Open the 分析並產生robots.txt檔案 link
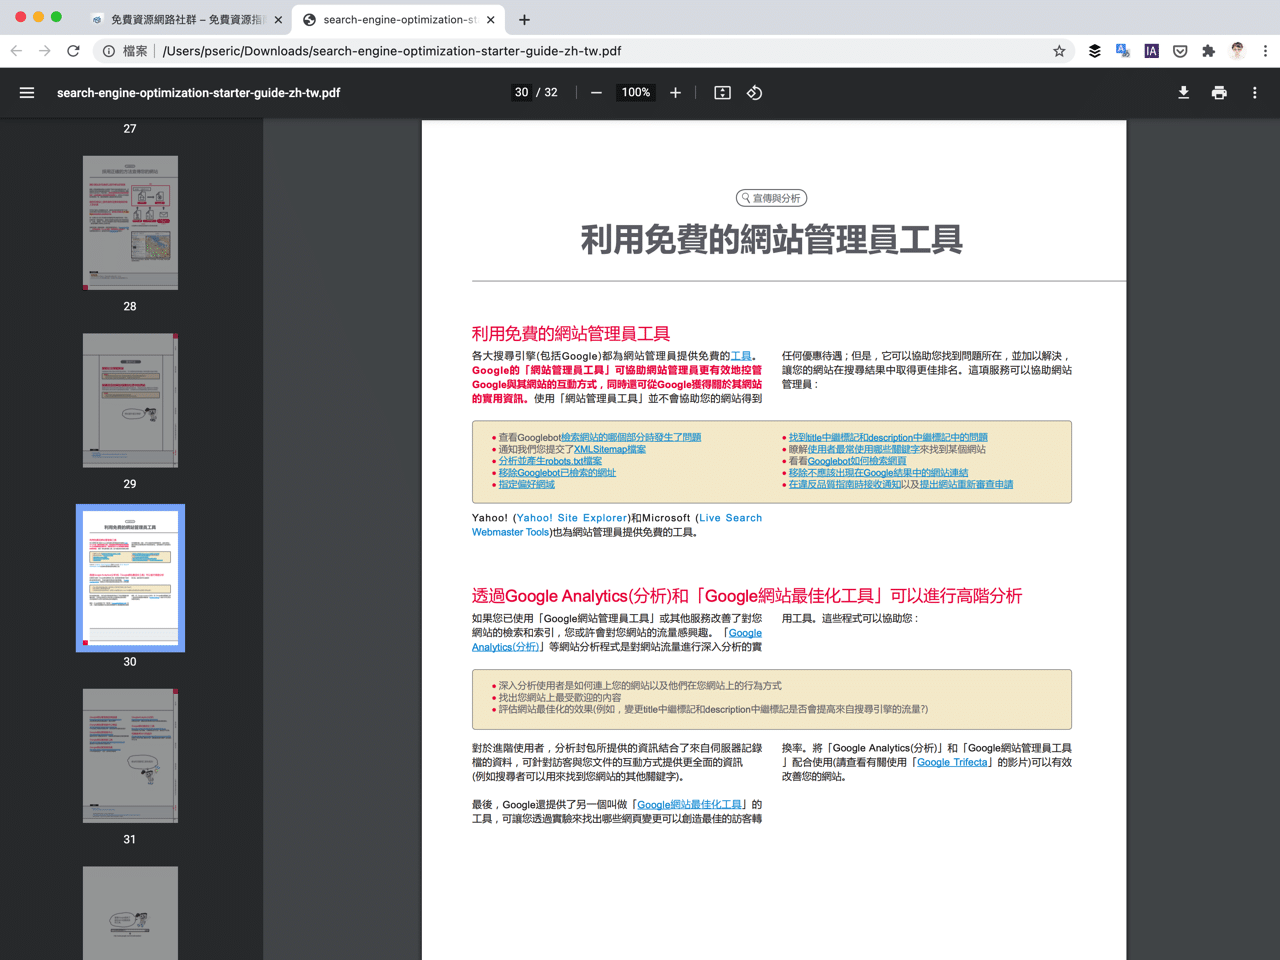 (550, 461)
